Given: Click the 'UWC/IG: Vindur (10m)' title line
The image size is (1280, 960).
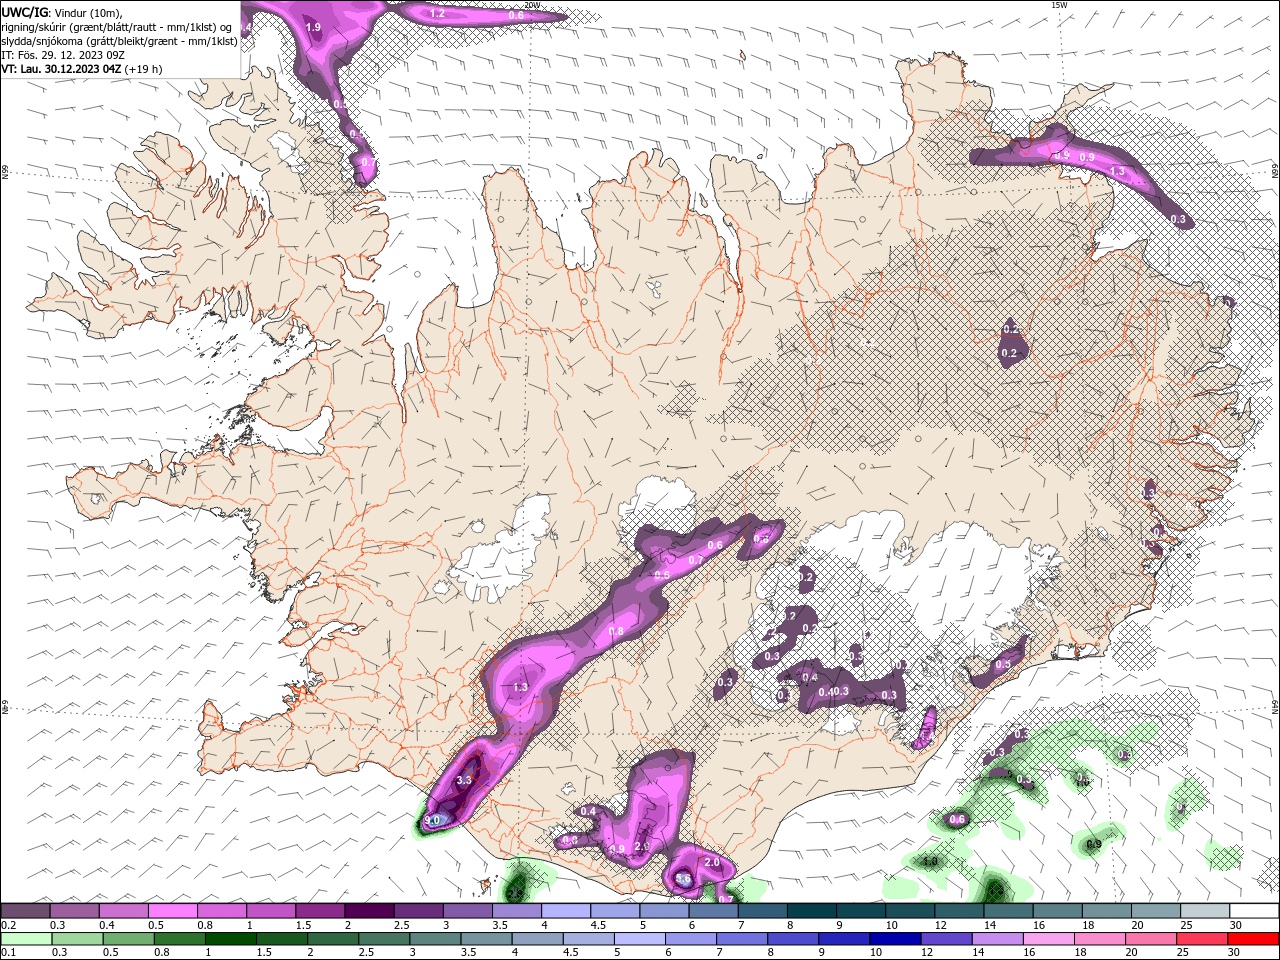Looking at the screenshot, I should coord(62,12).
